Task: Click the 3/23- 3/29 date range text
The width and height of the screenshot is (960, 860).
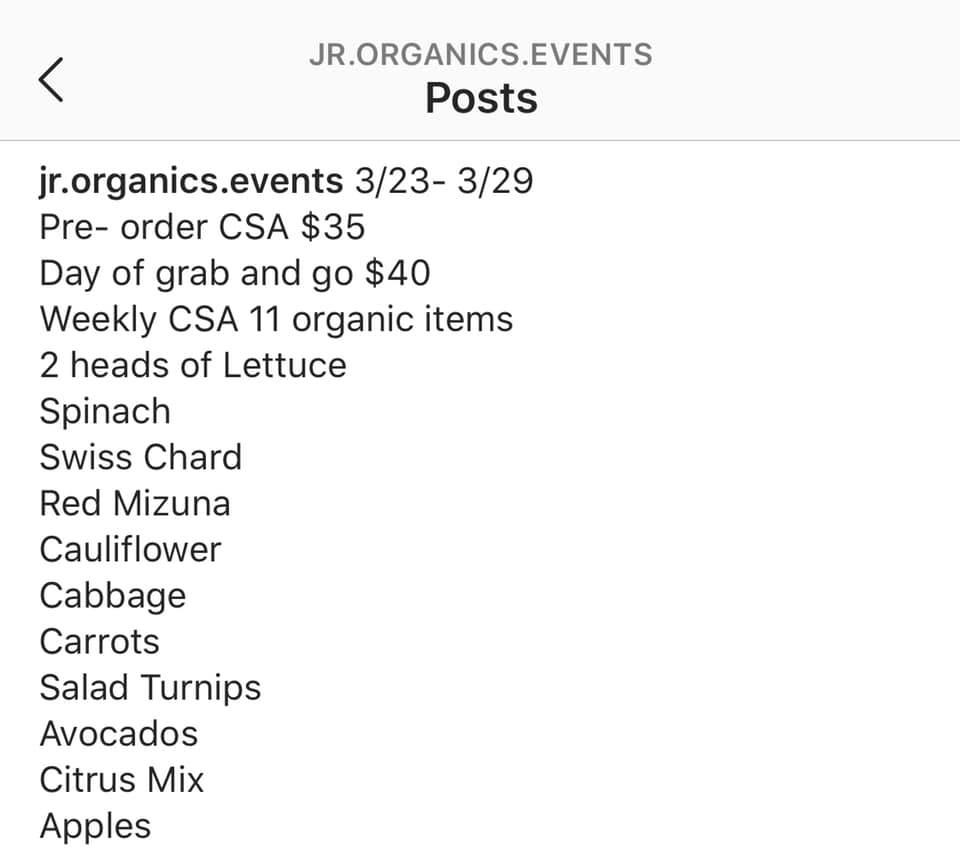Action: click(x=443, y=181)
